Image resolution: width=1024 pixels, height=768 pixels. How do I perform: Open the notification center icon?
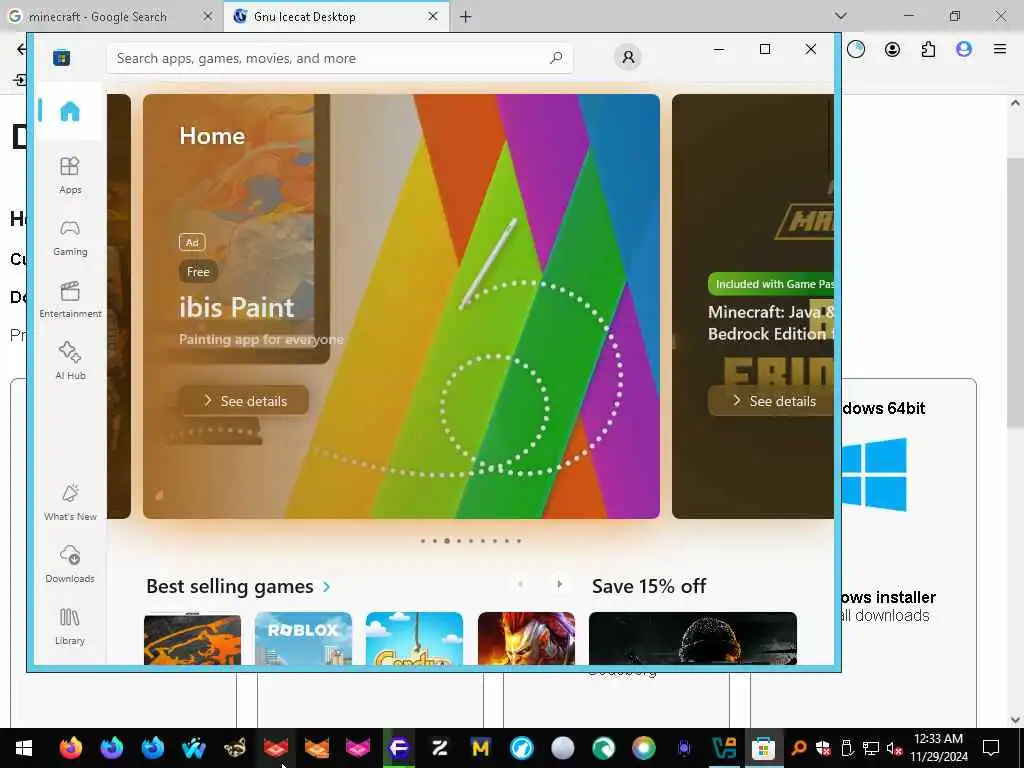click(991, 748)
